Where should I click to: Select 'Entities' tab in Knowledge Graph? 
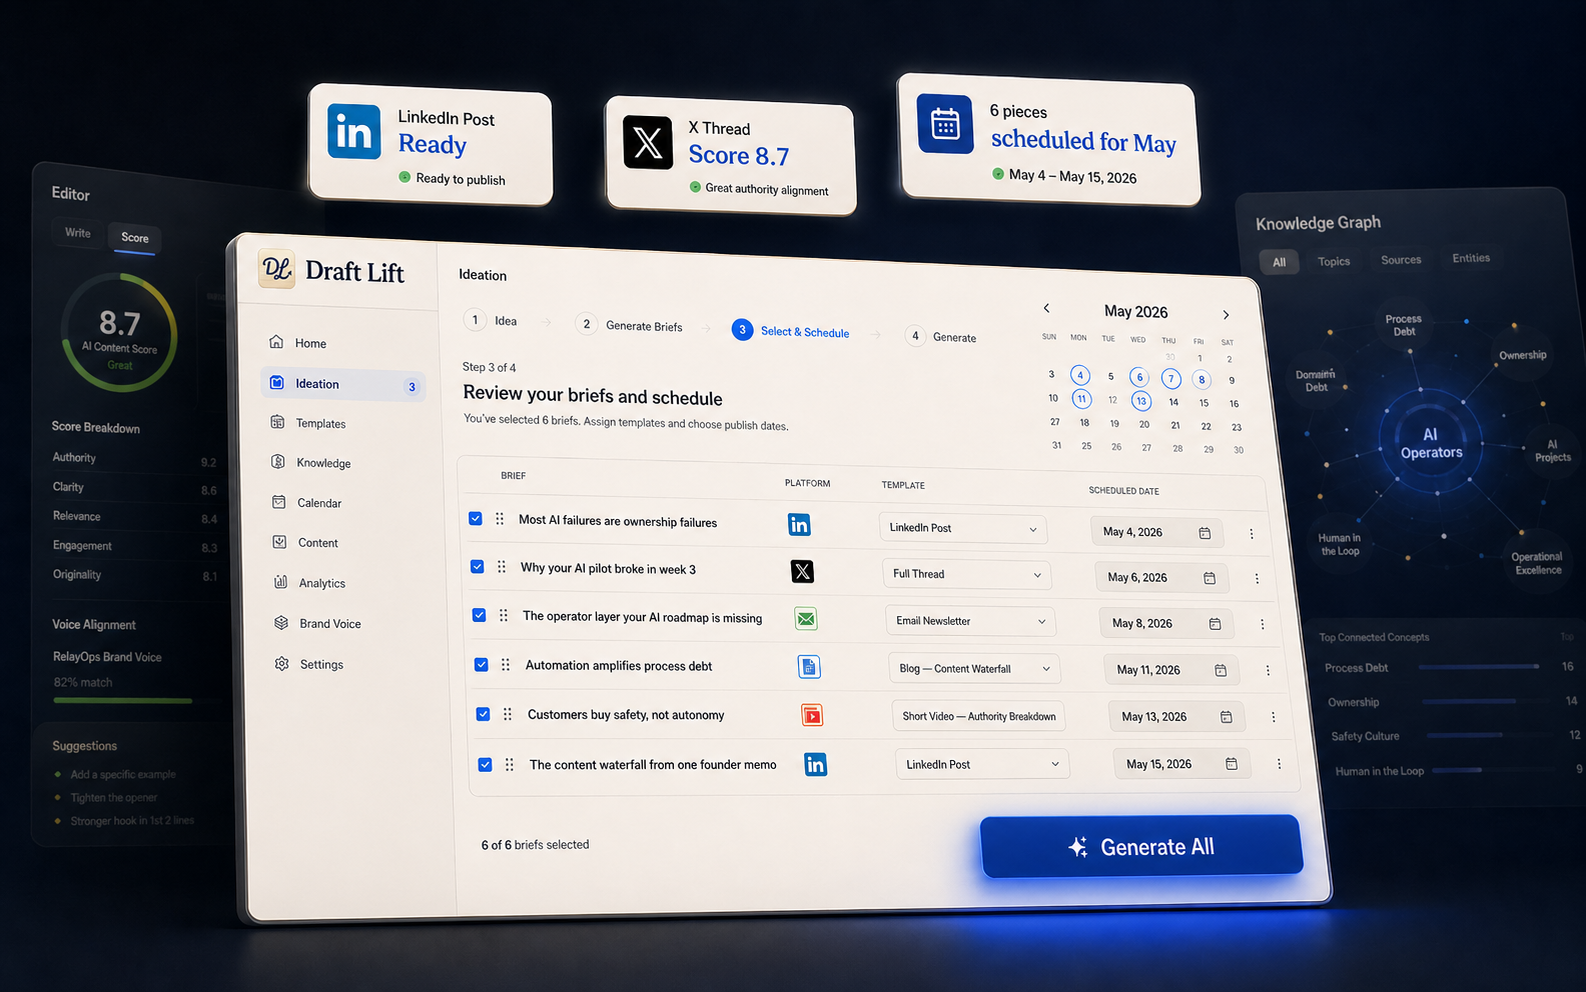pos(1471,258)
